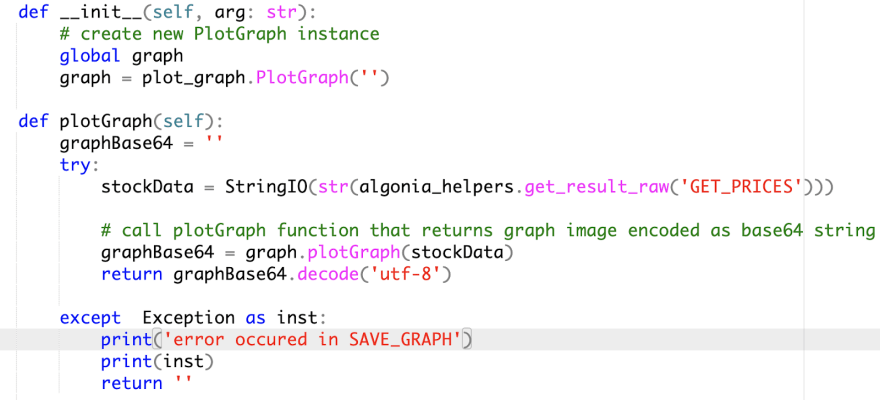The height and width of the screenshot is (400, 880).
Task: Click the 'error occured in SAVE_GRAPH' string
Action: click(x=312, y=339)
